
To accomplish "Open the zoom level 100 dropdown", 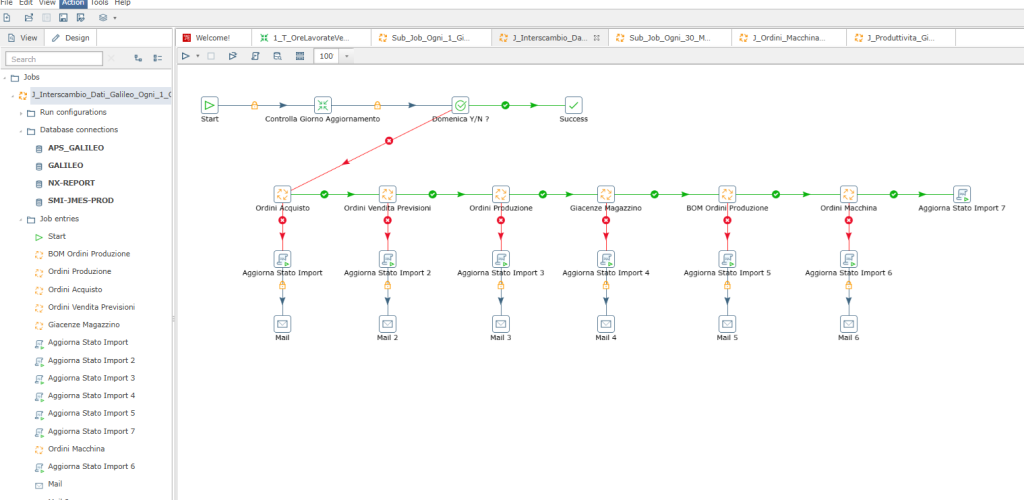I will [x=347, y=57].
